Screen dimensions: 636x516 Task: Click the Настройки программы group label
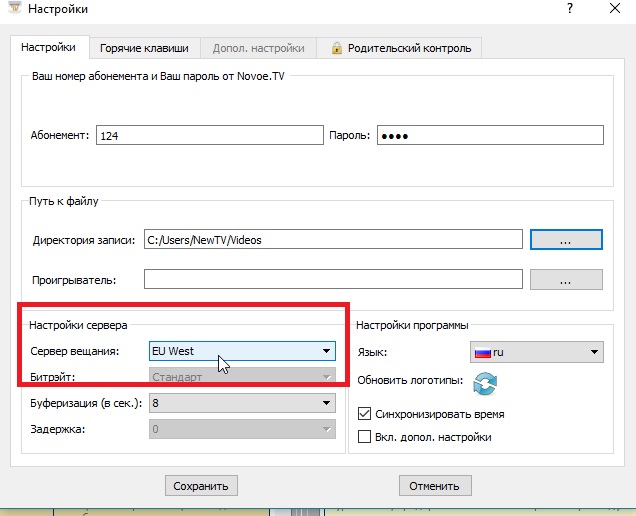(412, 325)
